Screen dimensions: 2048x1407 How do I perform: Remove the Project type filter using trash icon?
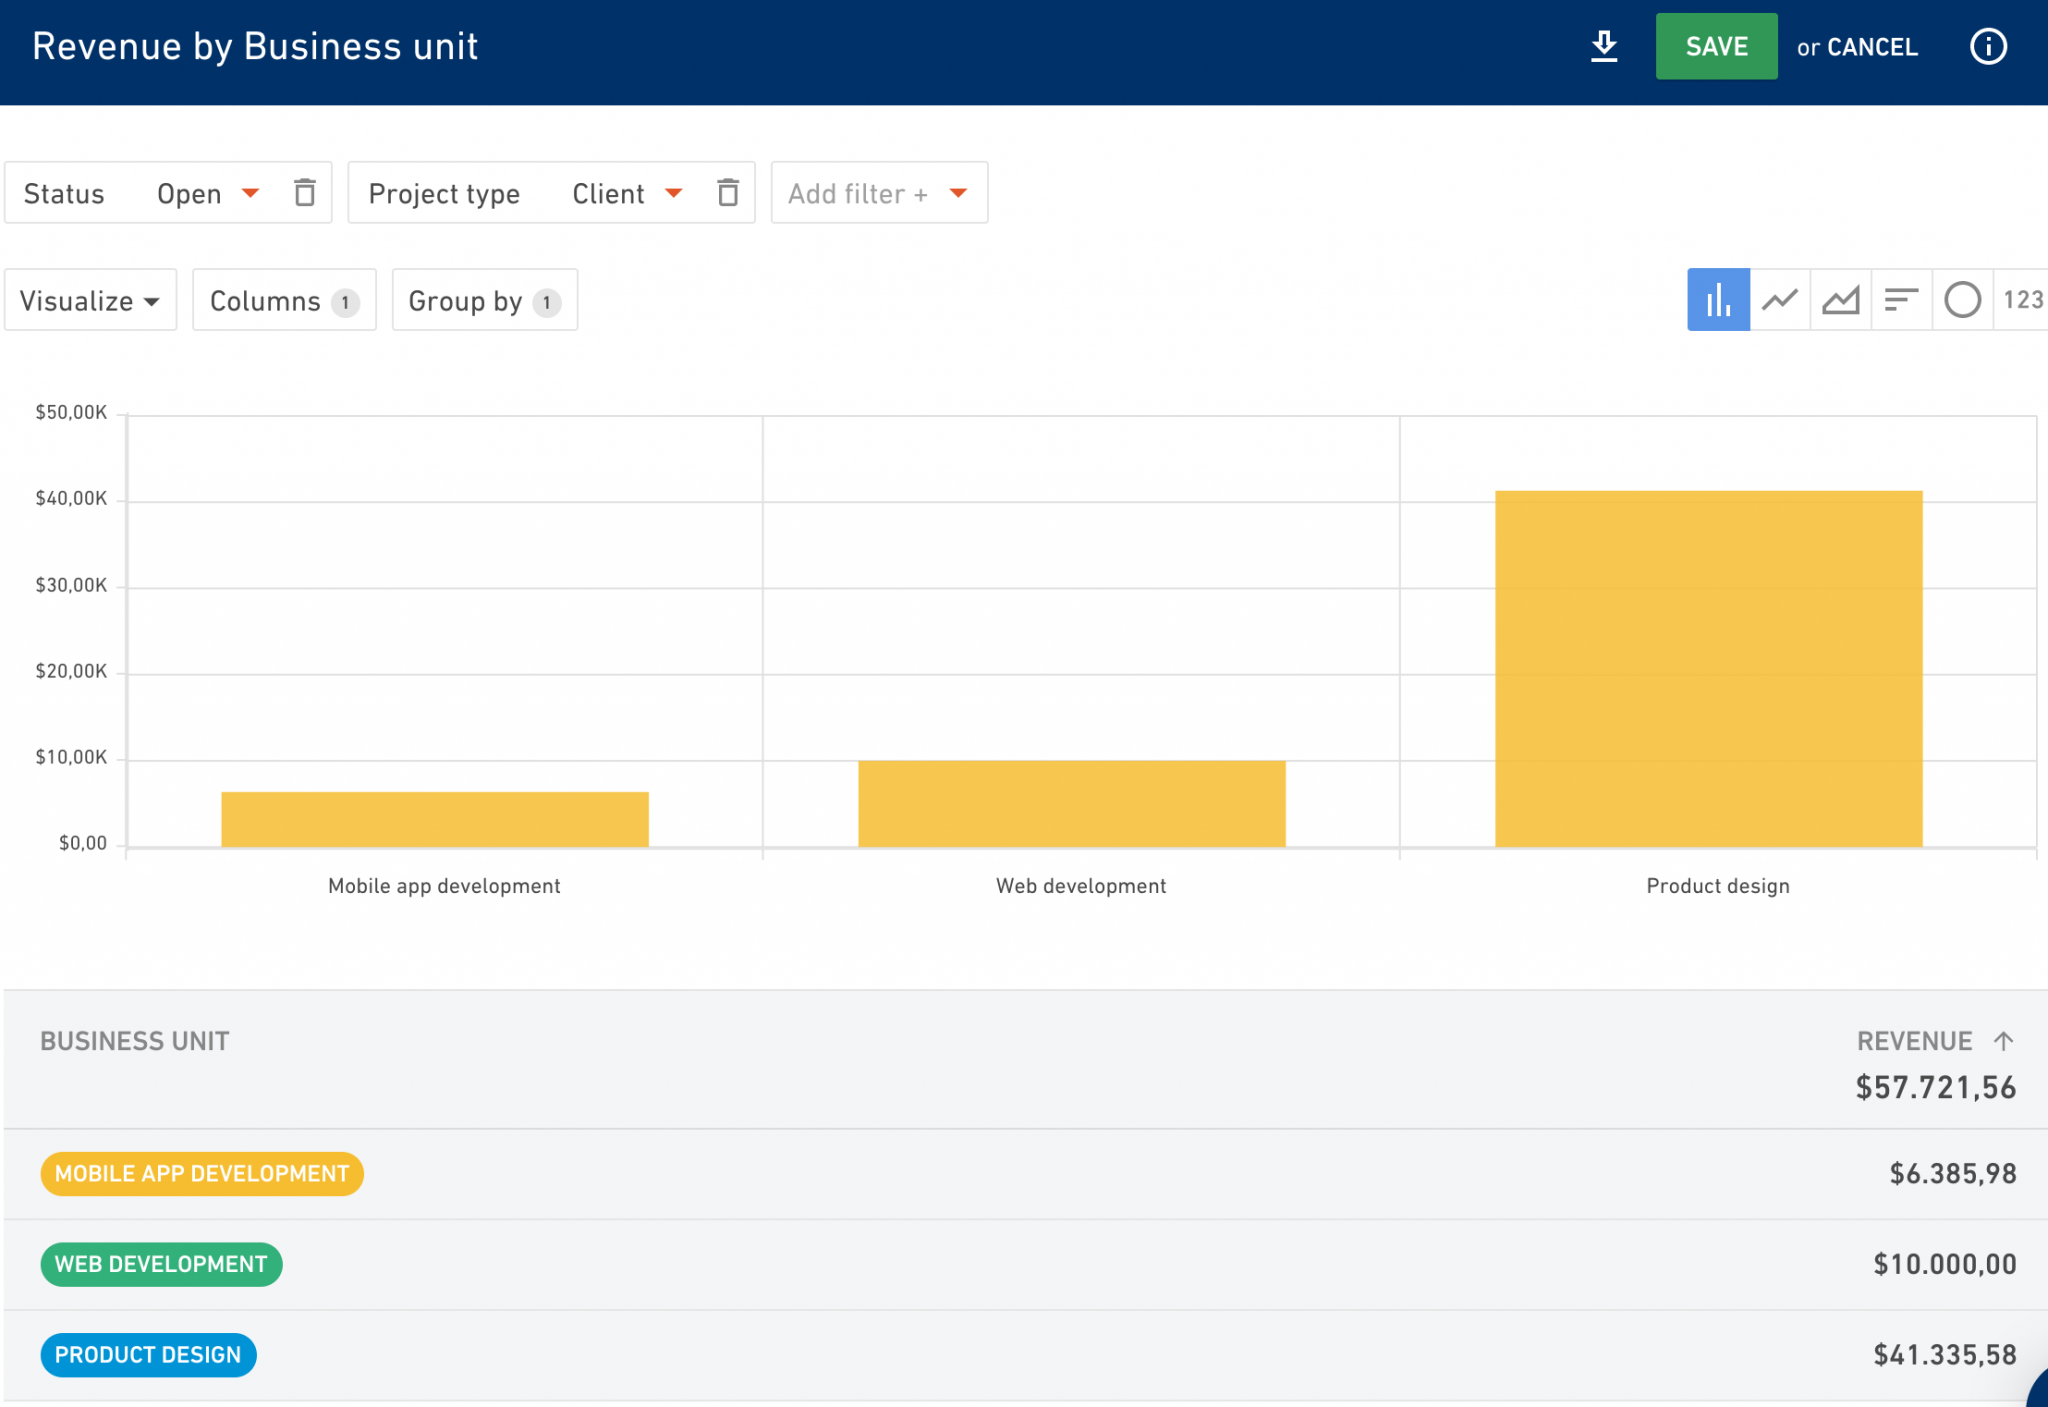(x=728, y=192)
